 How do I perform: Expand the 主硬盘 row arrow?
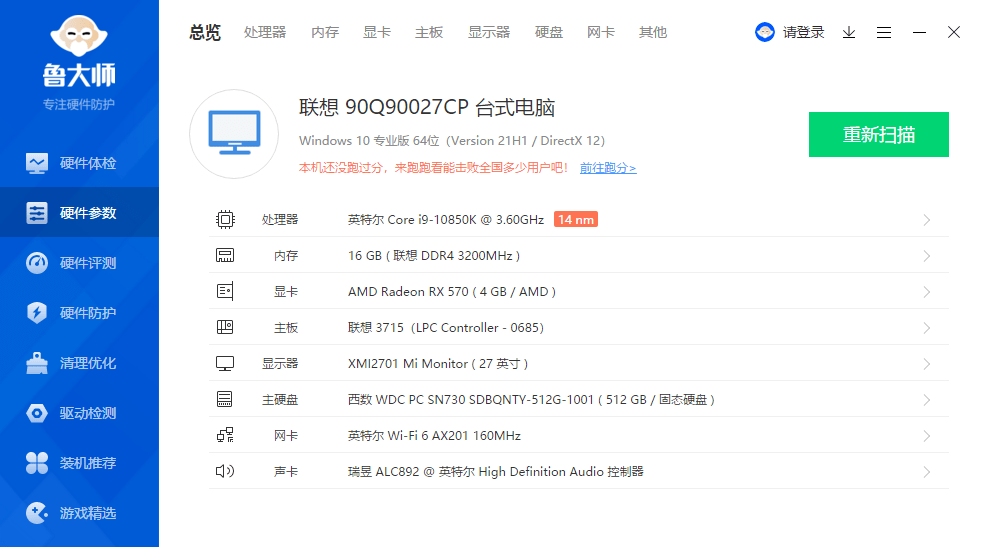[927, 400]
